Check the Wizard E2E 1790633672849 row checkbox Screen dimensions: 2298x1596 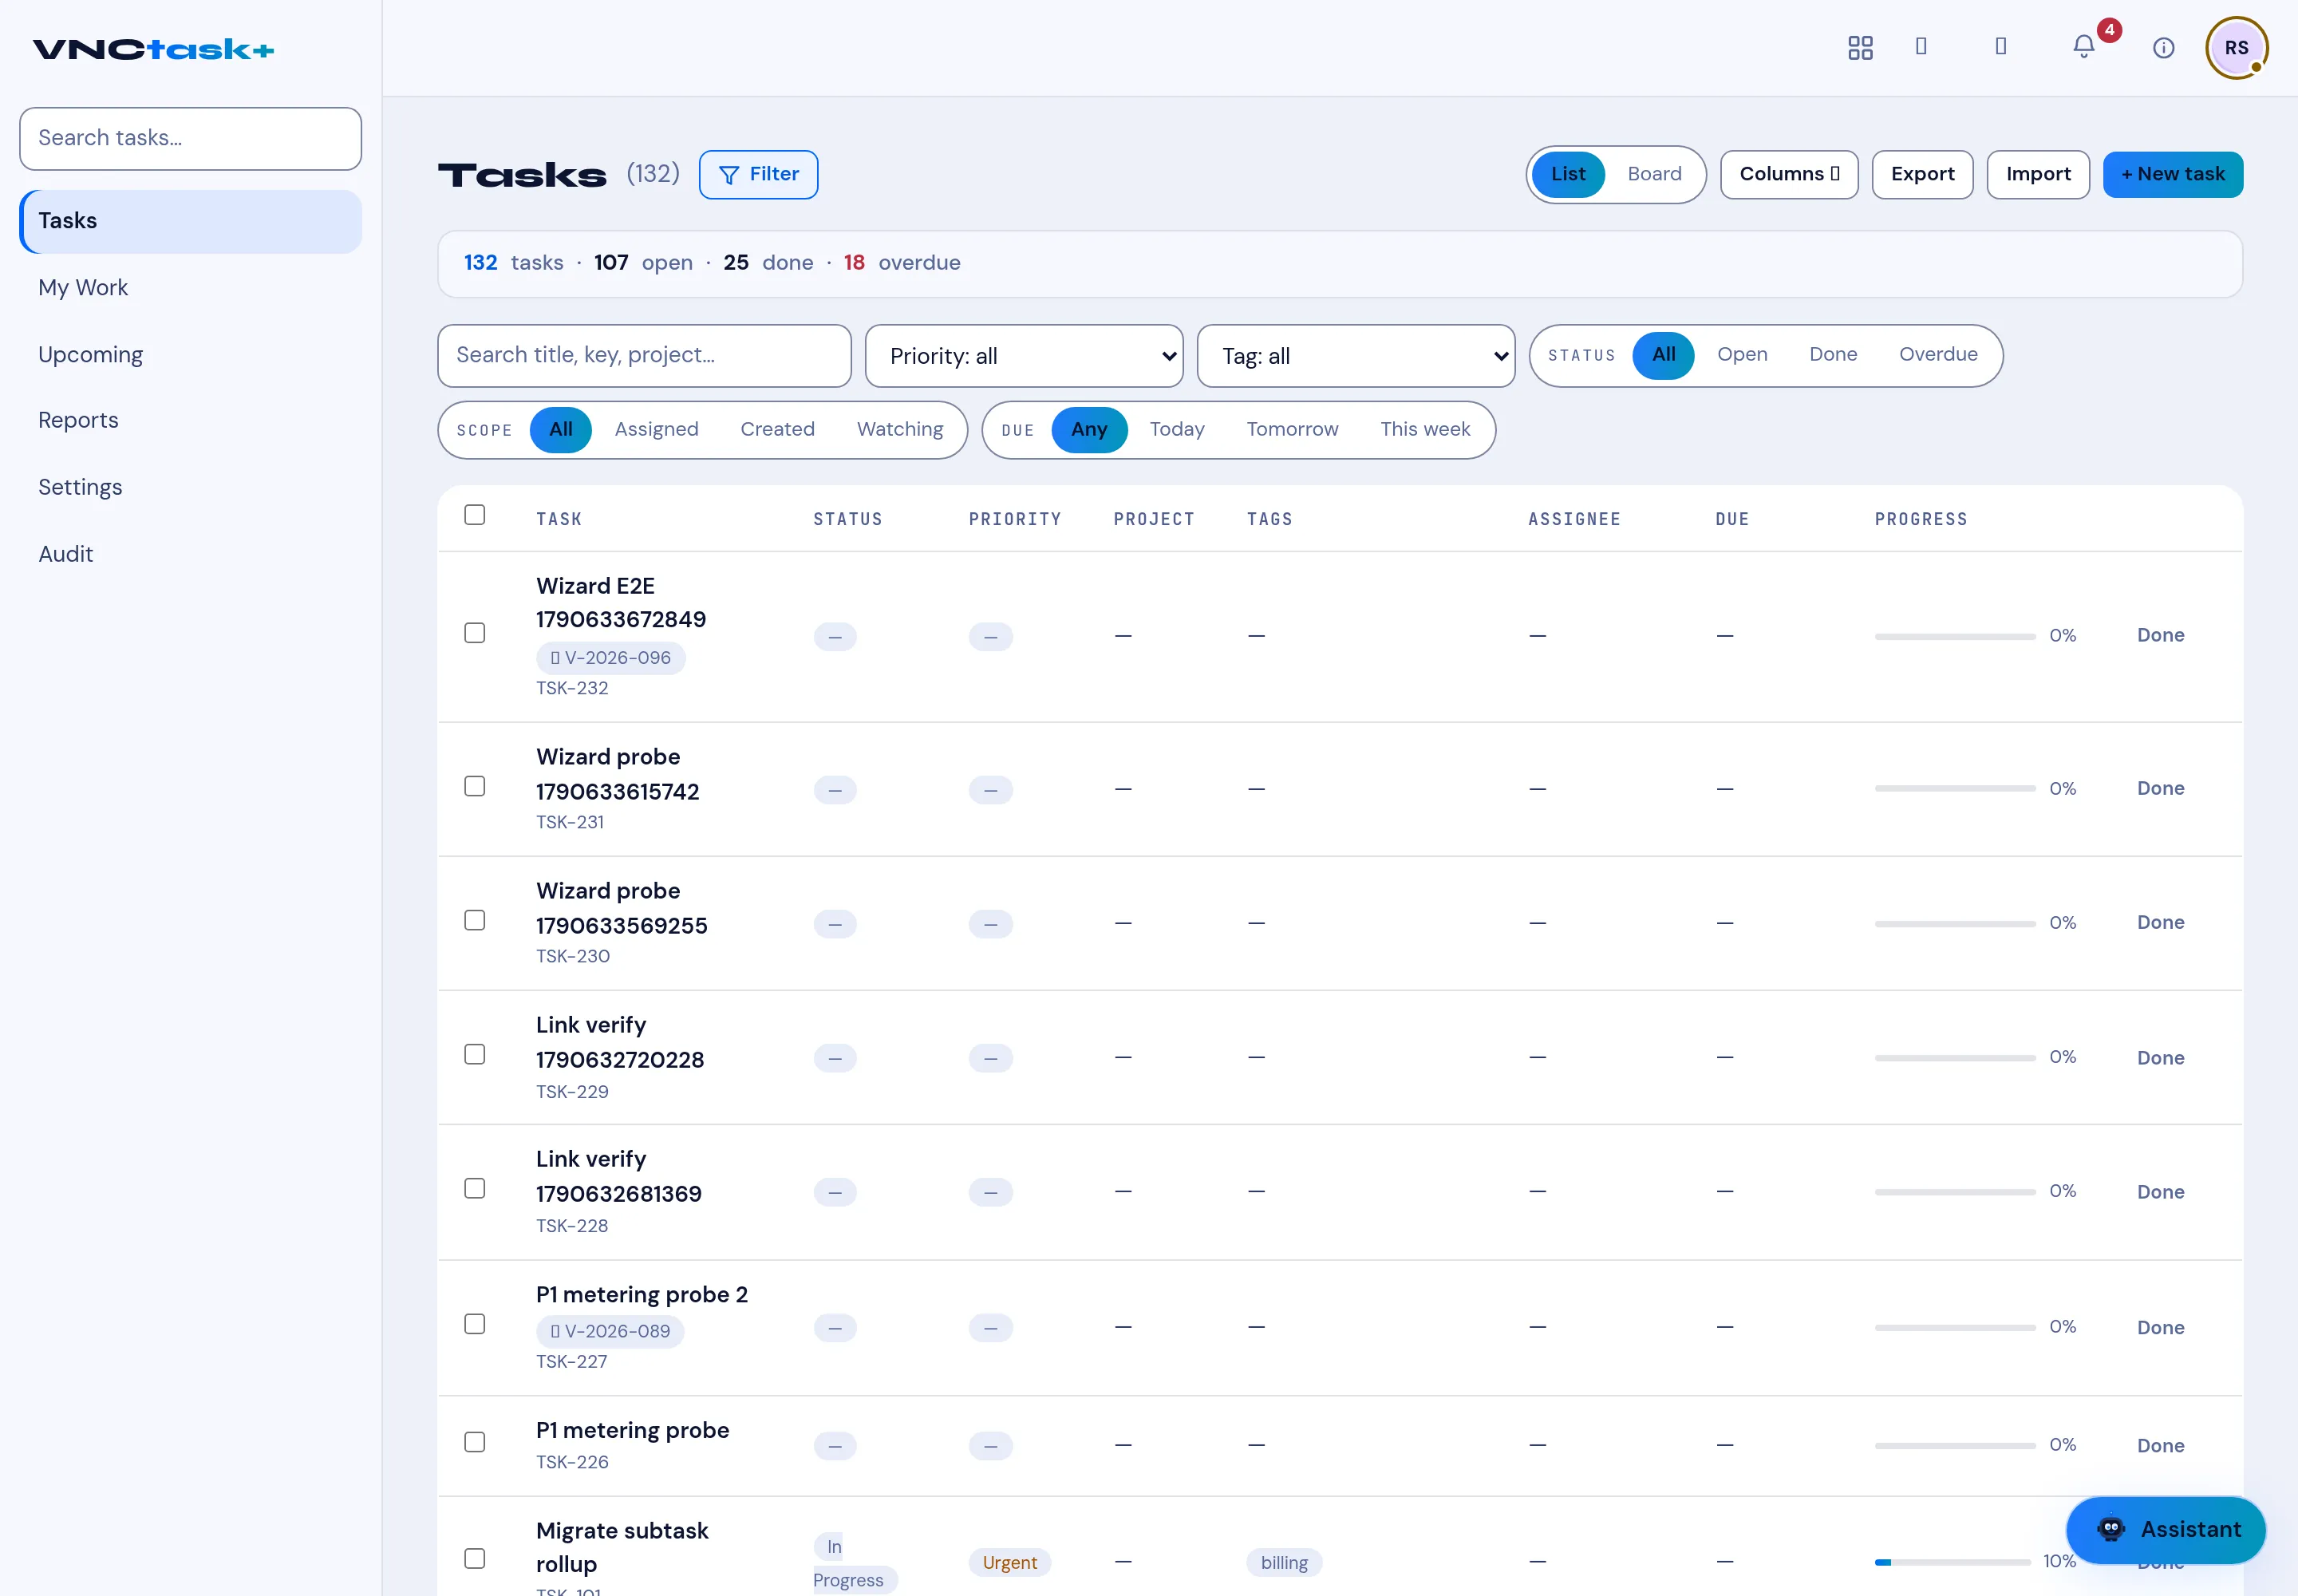click(475, 633)
